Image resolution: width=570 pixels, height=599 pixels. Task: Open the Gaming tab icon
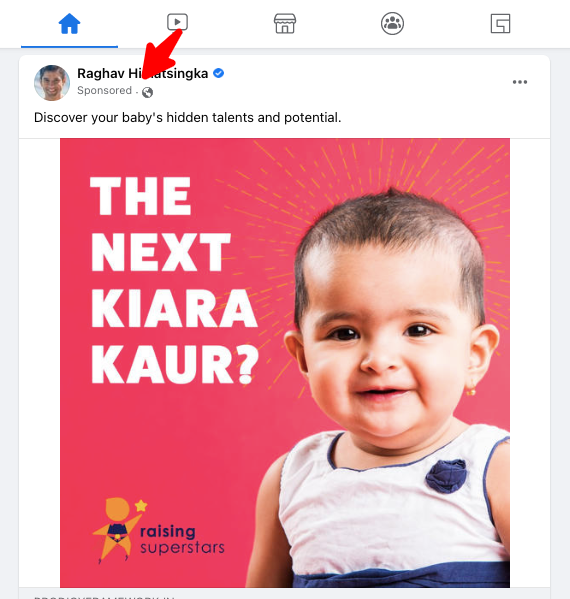(x=500, y=24)
